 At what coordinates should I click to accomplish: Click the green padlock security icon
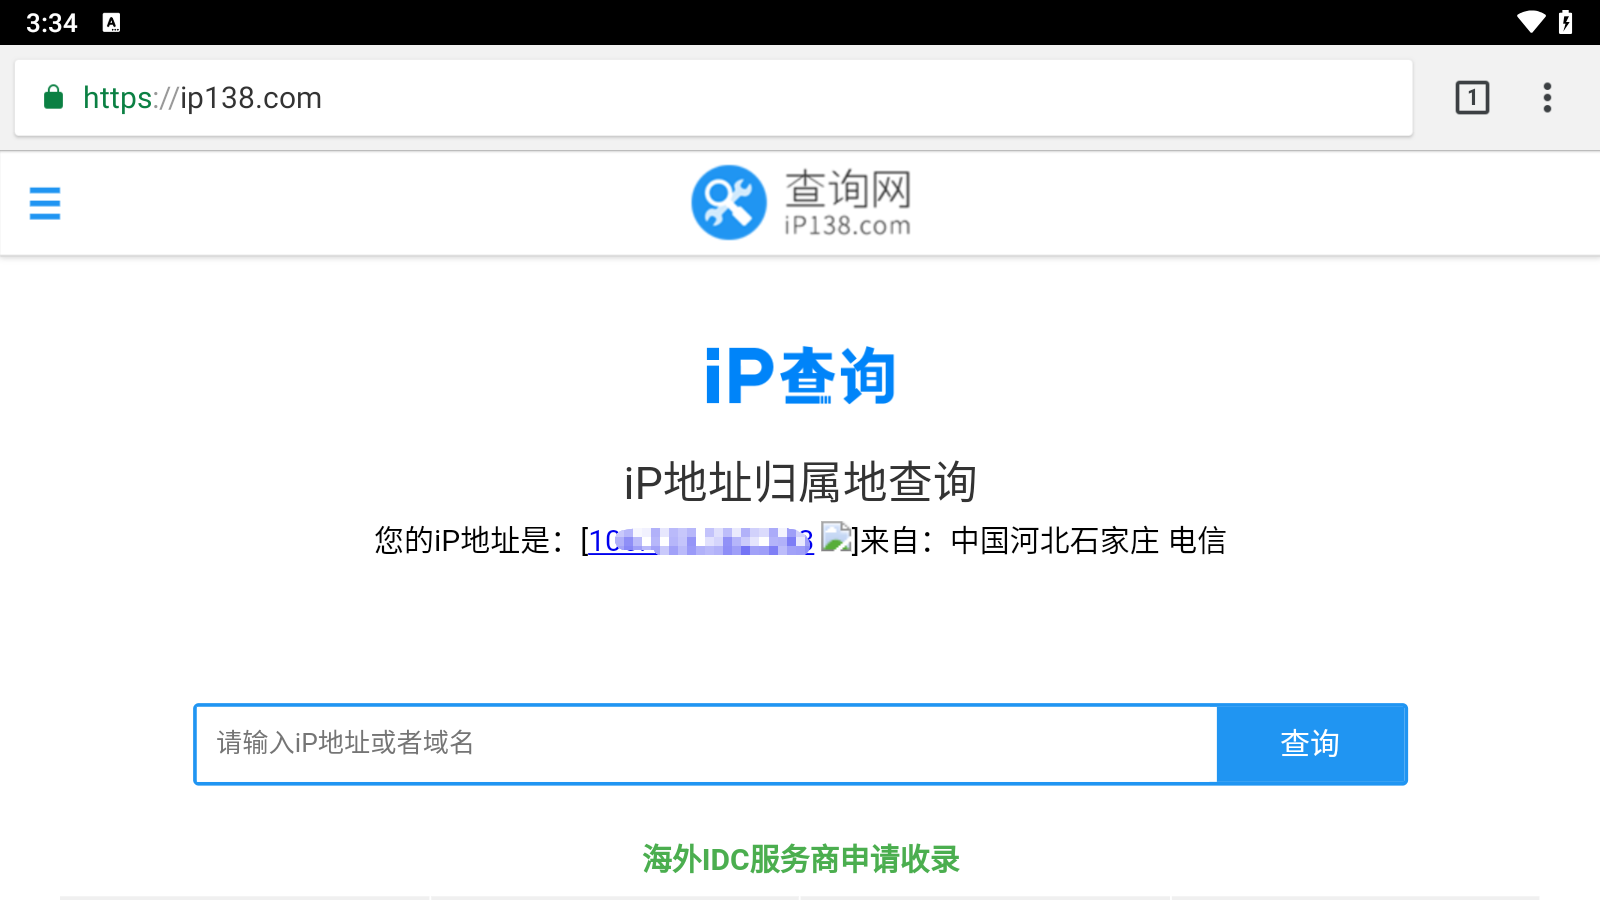pyautogui.click(x=54, y=97)
